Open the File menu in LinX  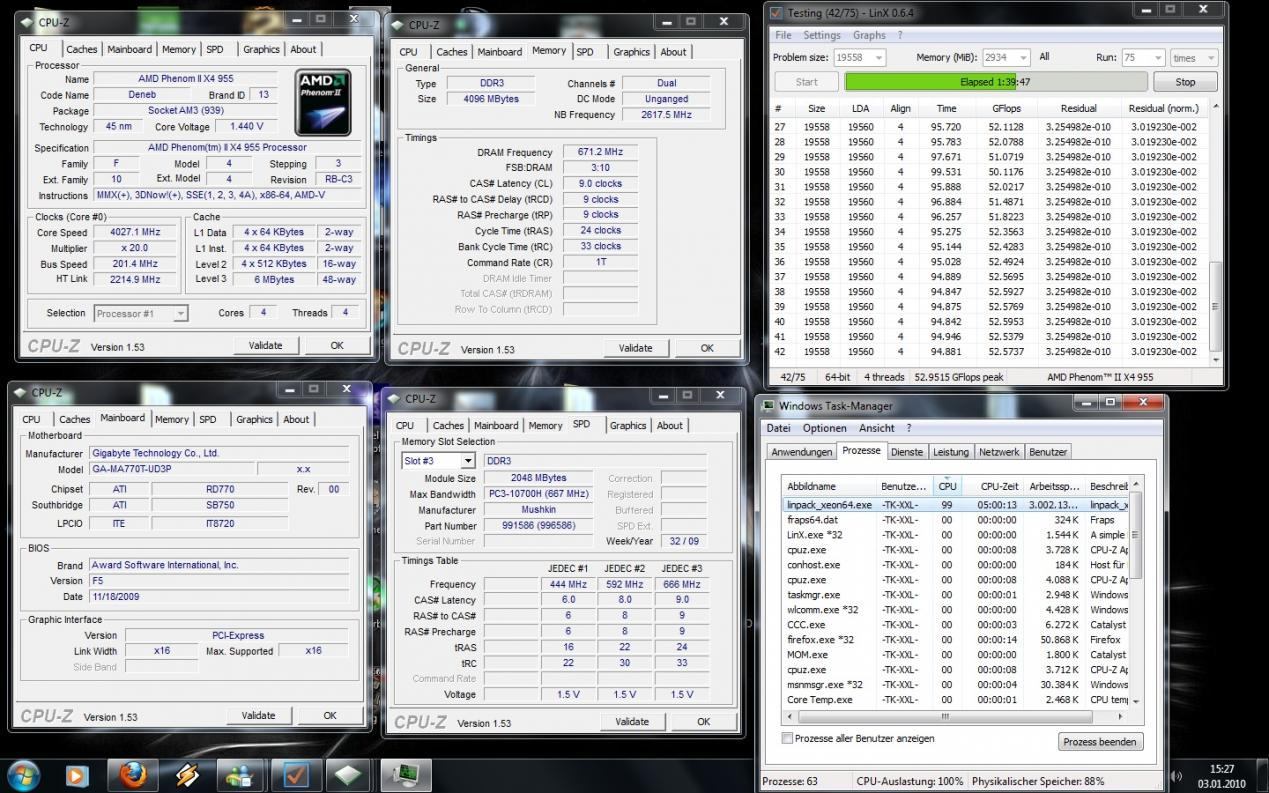click(x=783, y=35)
